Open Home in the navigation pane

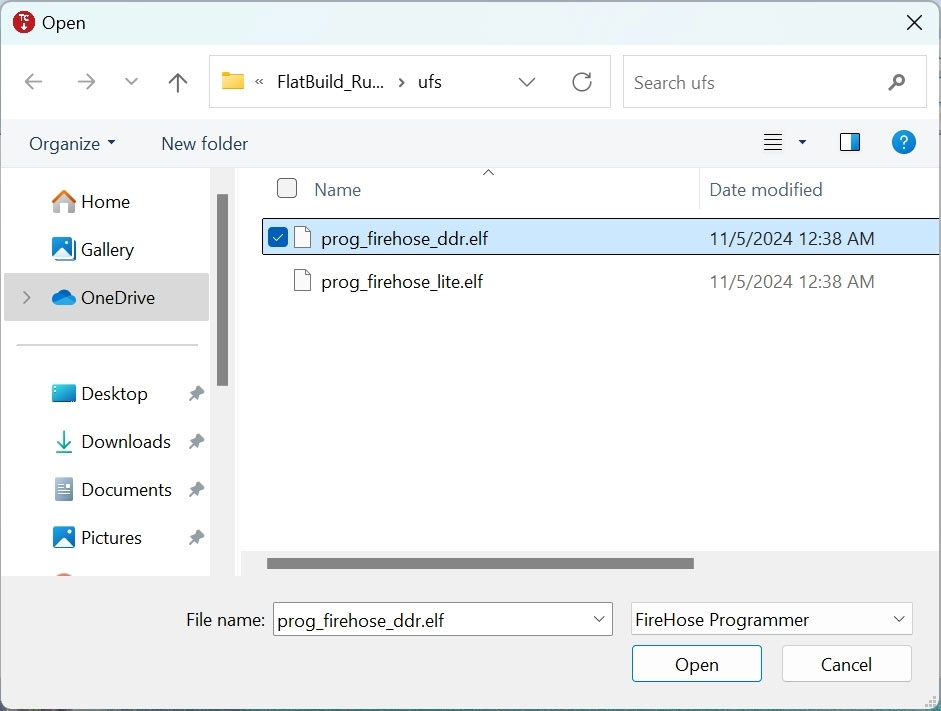pyautogui.click(x=106, y=202)
